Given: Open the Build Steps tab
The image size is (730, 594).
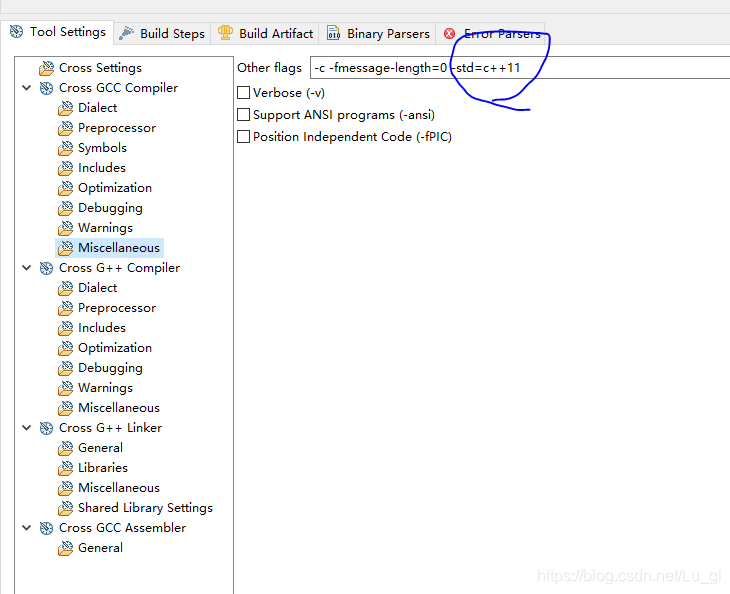Looking at the screenshot, I should tap(162, 34).
